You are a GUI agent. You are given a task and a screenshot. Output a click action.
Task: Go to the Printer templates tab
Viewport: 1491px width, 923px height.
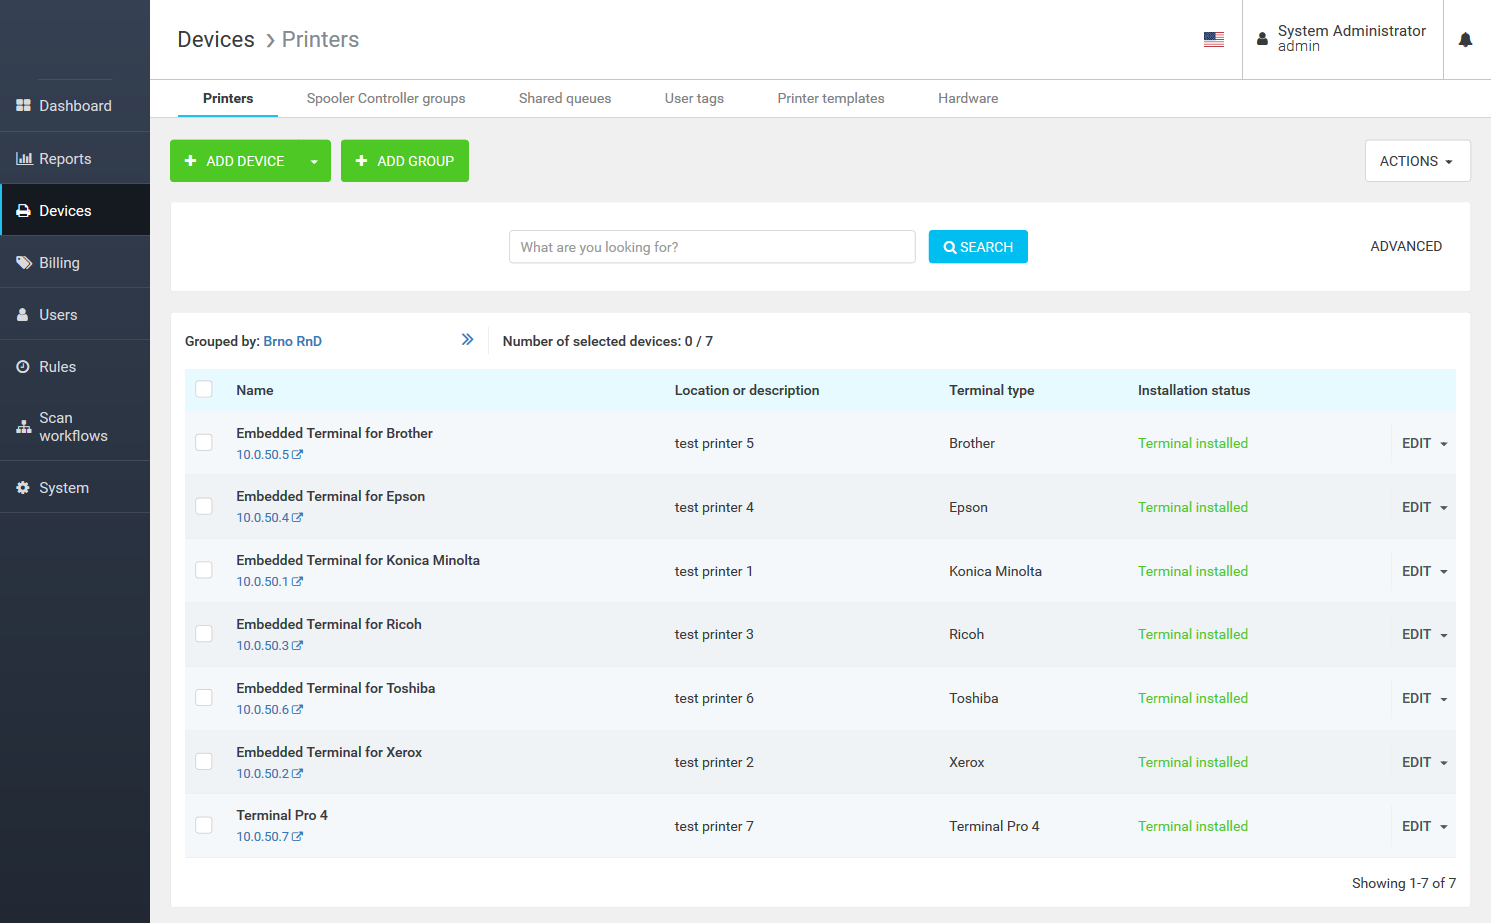tap(830, 98)
